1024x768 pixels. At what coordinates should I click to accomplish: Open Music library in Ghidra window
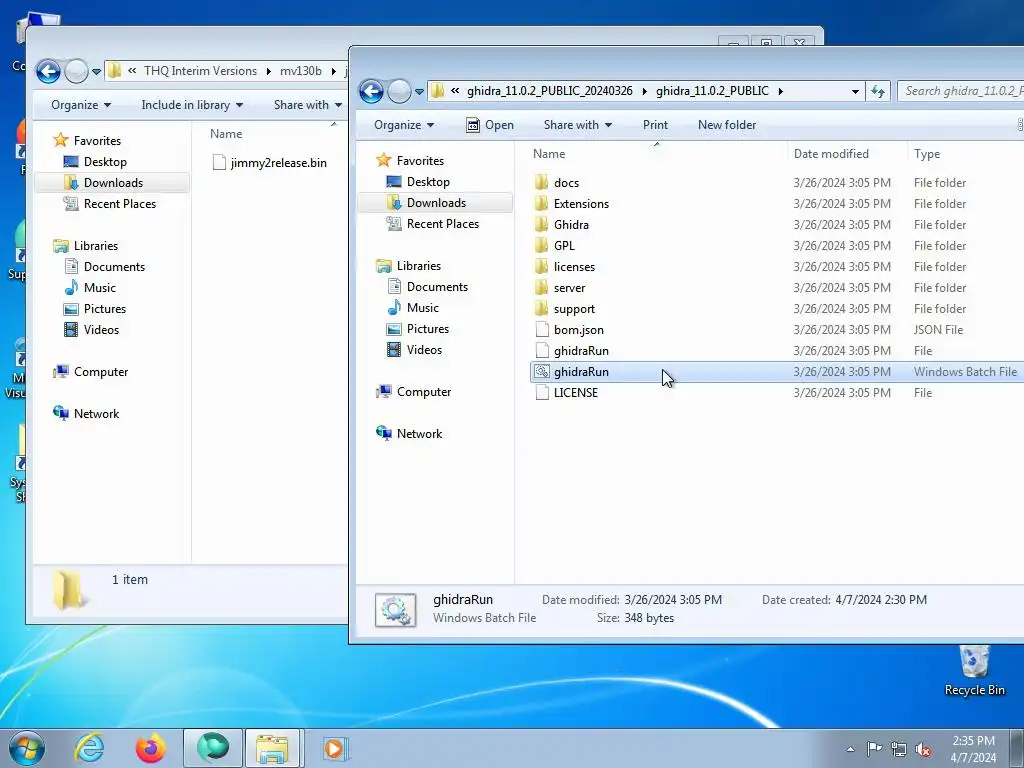[x=423, y=308]
